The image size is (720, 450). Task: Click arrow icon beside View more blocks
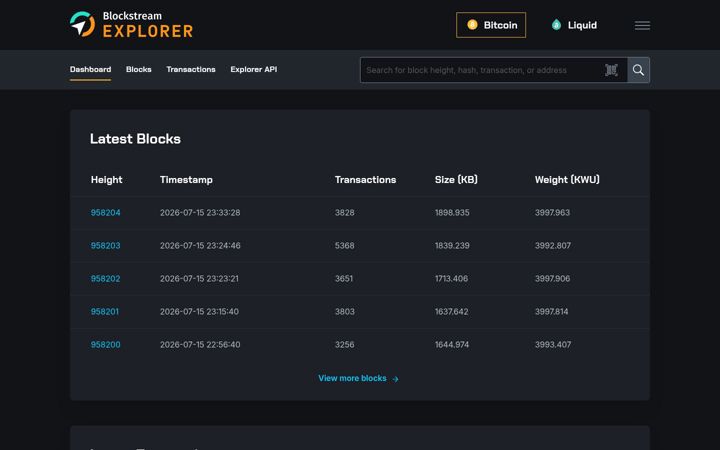coord(395,379)
